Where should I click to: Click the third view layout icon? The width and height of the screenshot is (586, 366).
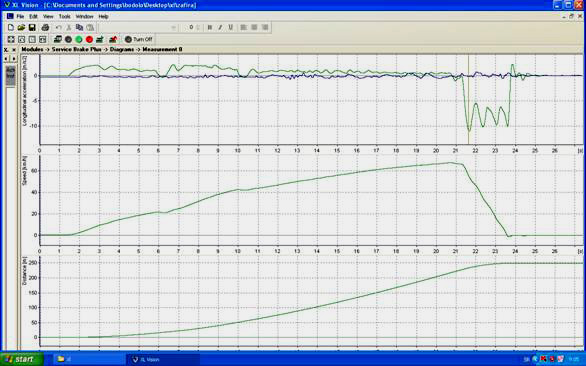coord(32,39)
